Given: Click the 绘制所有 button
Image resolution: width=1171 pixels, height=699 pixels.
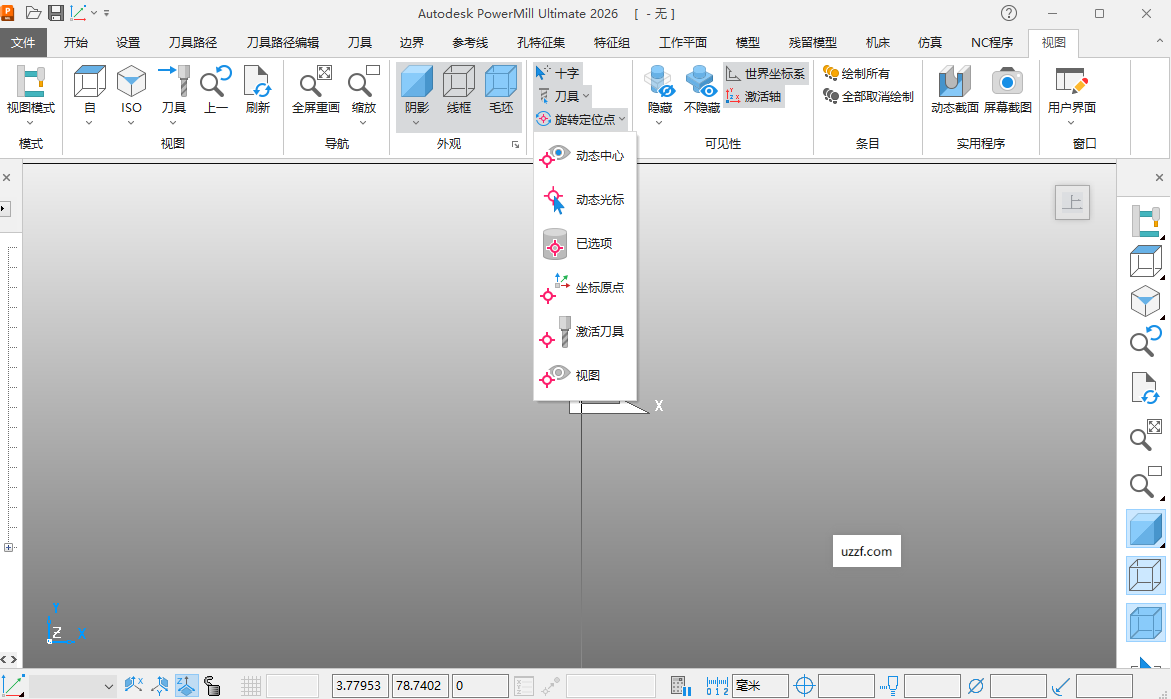Looking at the screenshot, I should (x=856, y=74).
